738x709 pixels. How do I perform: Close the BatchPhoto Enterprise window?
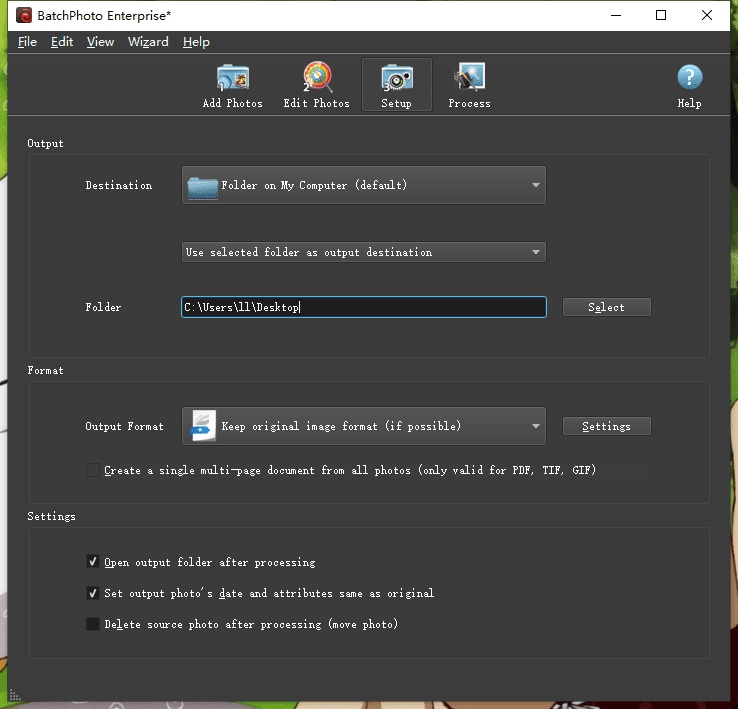(x=706, y=16)
